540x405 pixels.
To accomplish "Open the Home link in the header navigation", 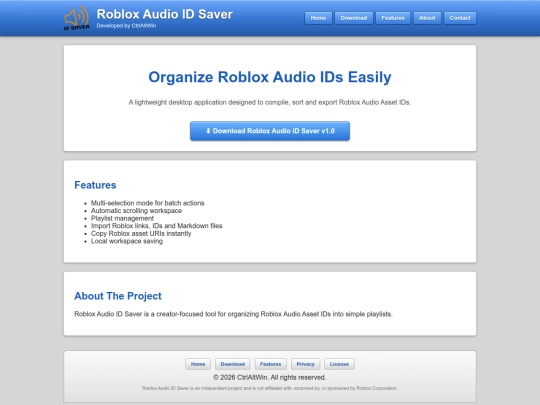I will pos(318,18).
